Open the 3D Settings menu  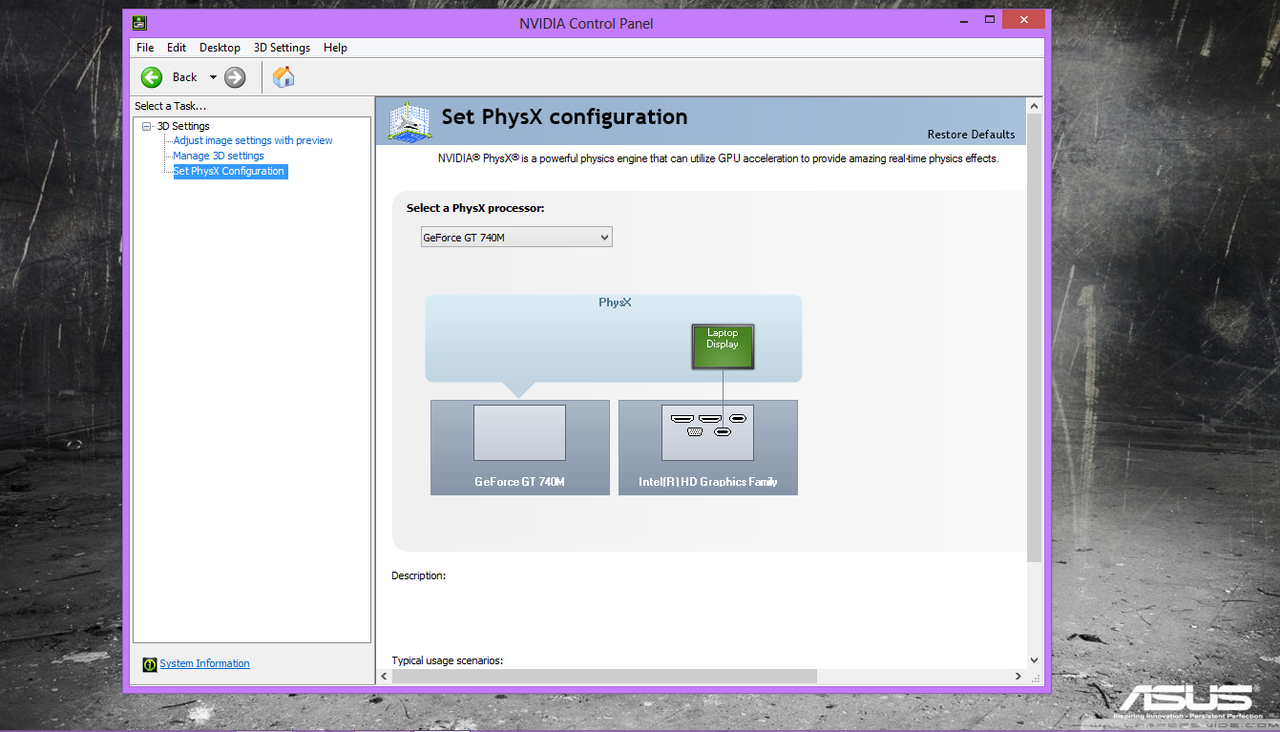[282, 47]
